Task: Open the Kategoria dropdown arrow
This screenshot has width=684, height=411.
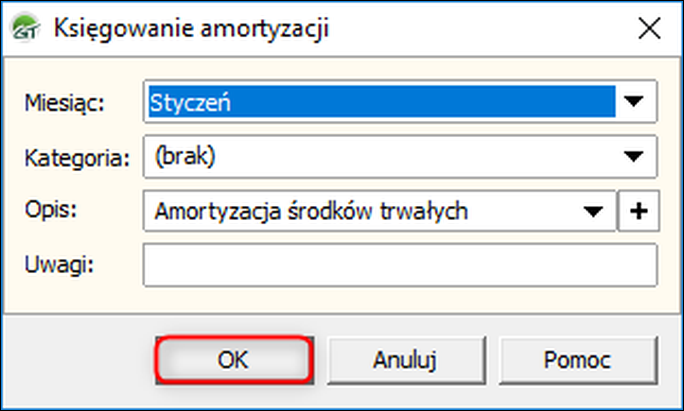Action: (x=634, y=156)
